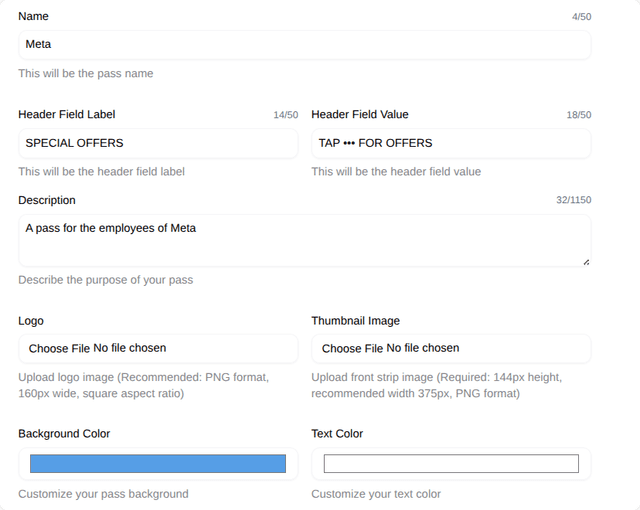Click the "Text Color" label
Screen dimensions: 640x510
(x=337, y=434)
